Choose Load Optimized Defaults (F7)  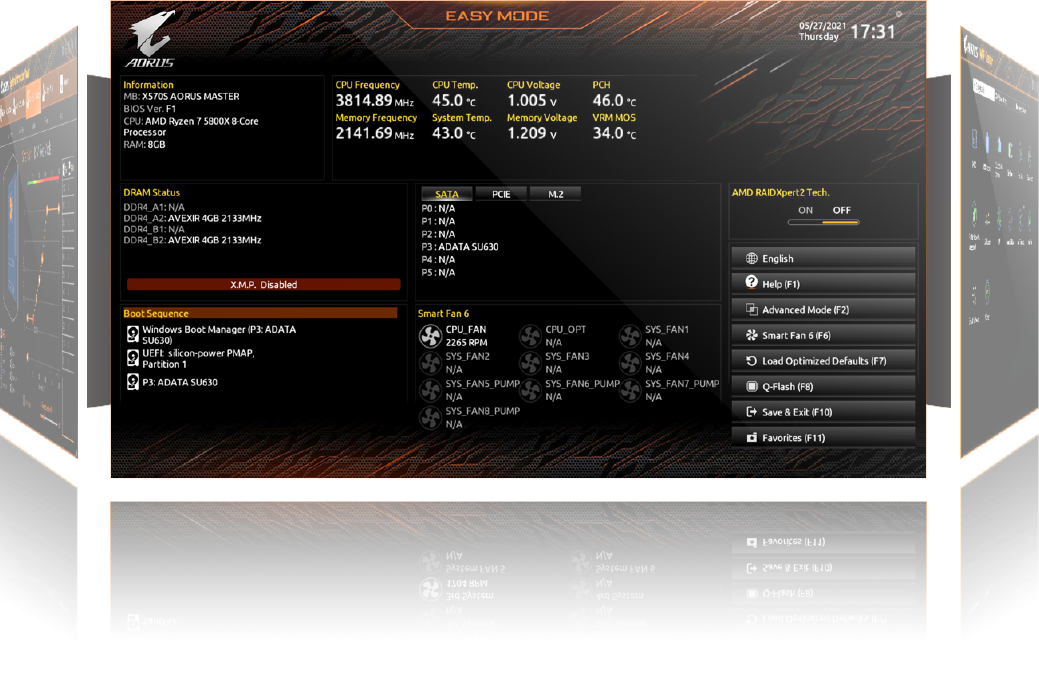pos(824,361)
